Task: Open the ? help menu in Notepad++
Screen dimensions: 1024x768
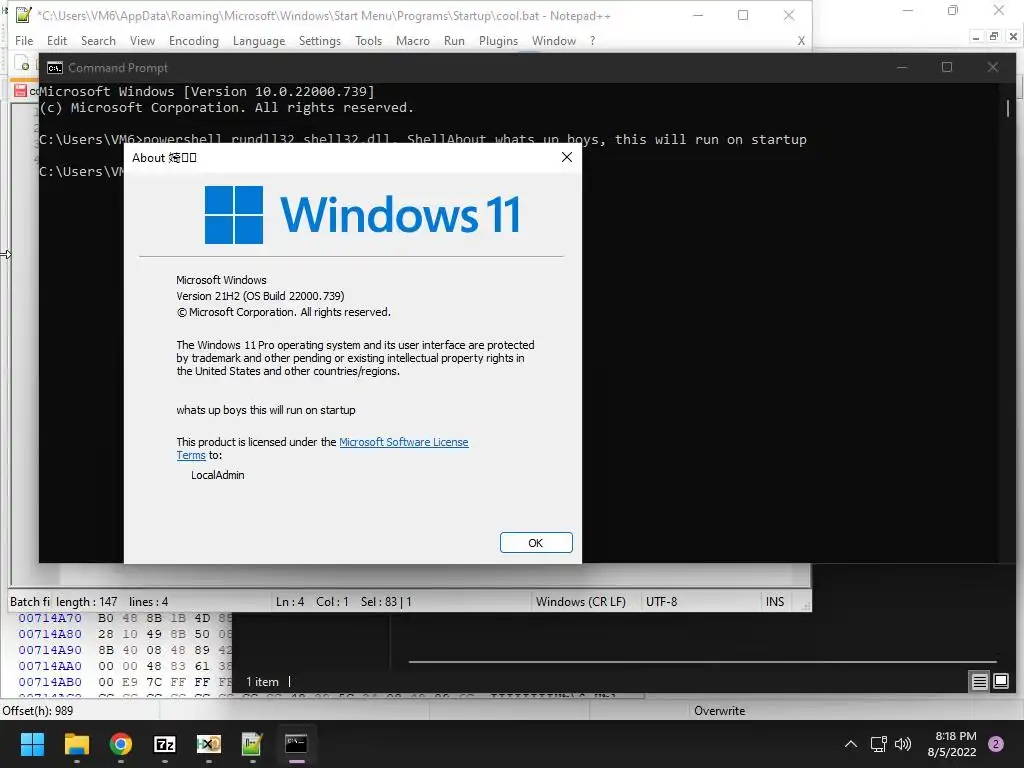Action: (x=592, y=40)
